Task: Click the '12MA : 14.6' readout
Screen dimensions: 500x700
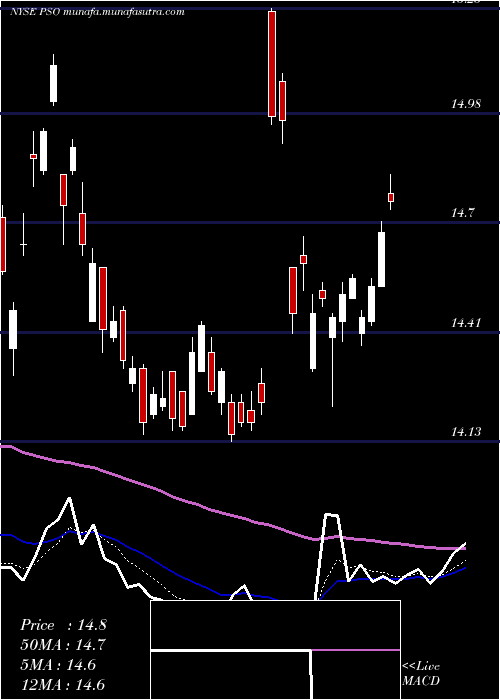Action: point(62,684)
